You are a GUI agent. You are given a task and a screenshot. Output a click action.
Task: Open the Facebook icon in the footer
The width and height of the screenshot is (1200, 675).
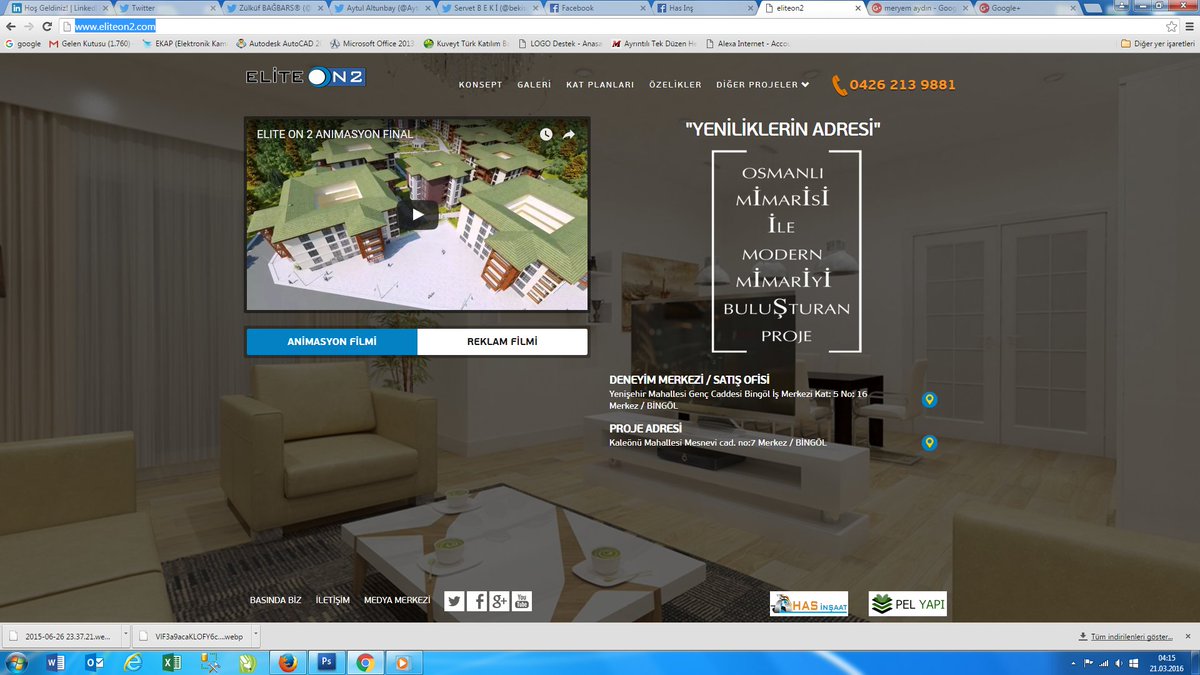(x=477, y=600)
